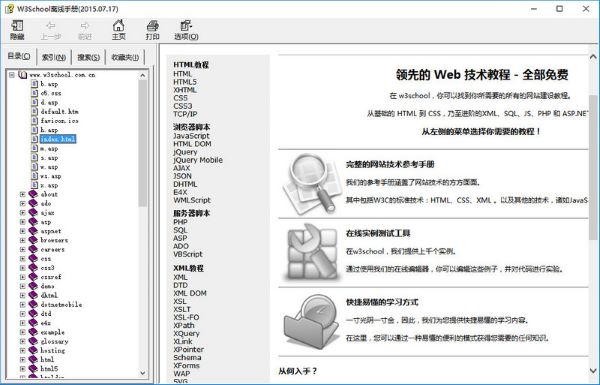600x385 pixels.
Task: Switch to the 索引(N) index tab
Action: [54, 57]
